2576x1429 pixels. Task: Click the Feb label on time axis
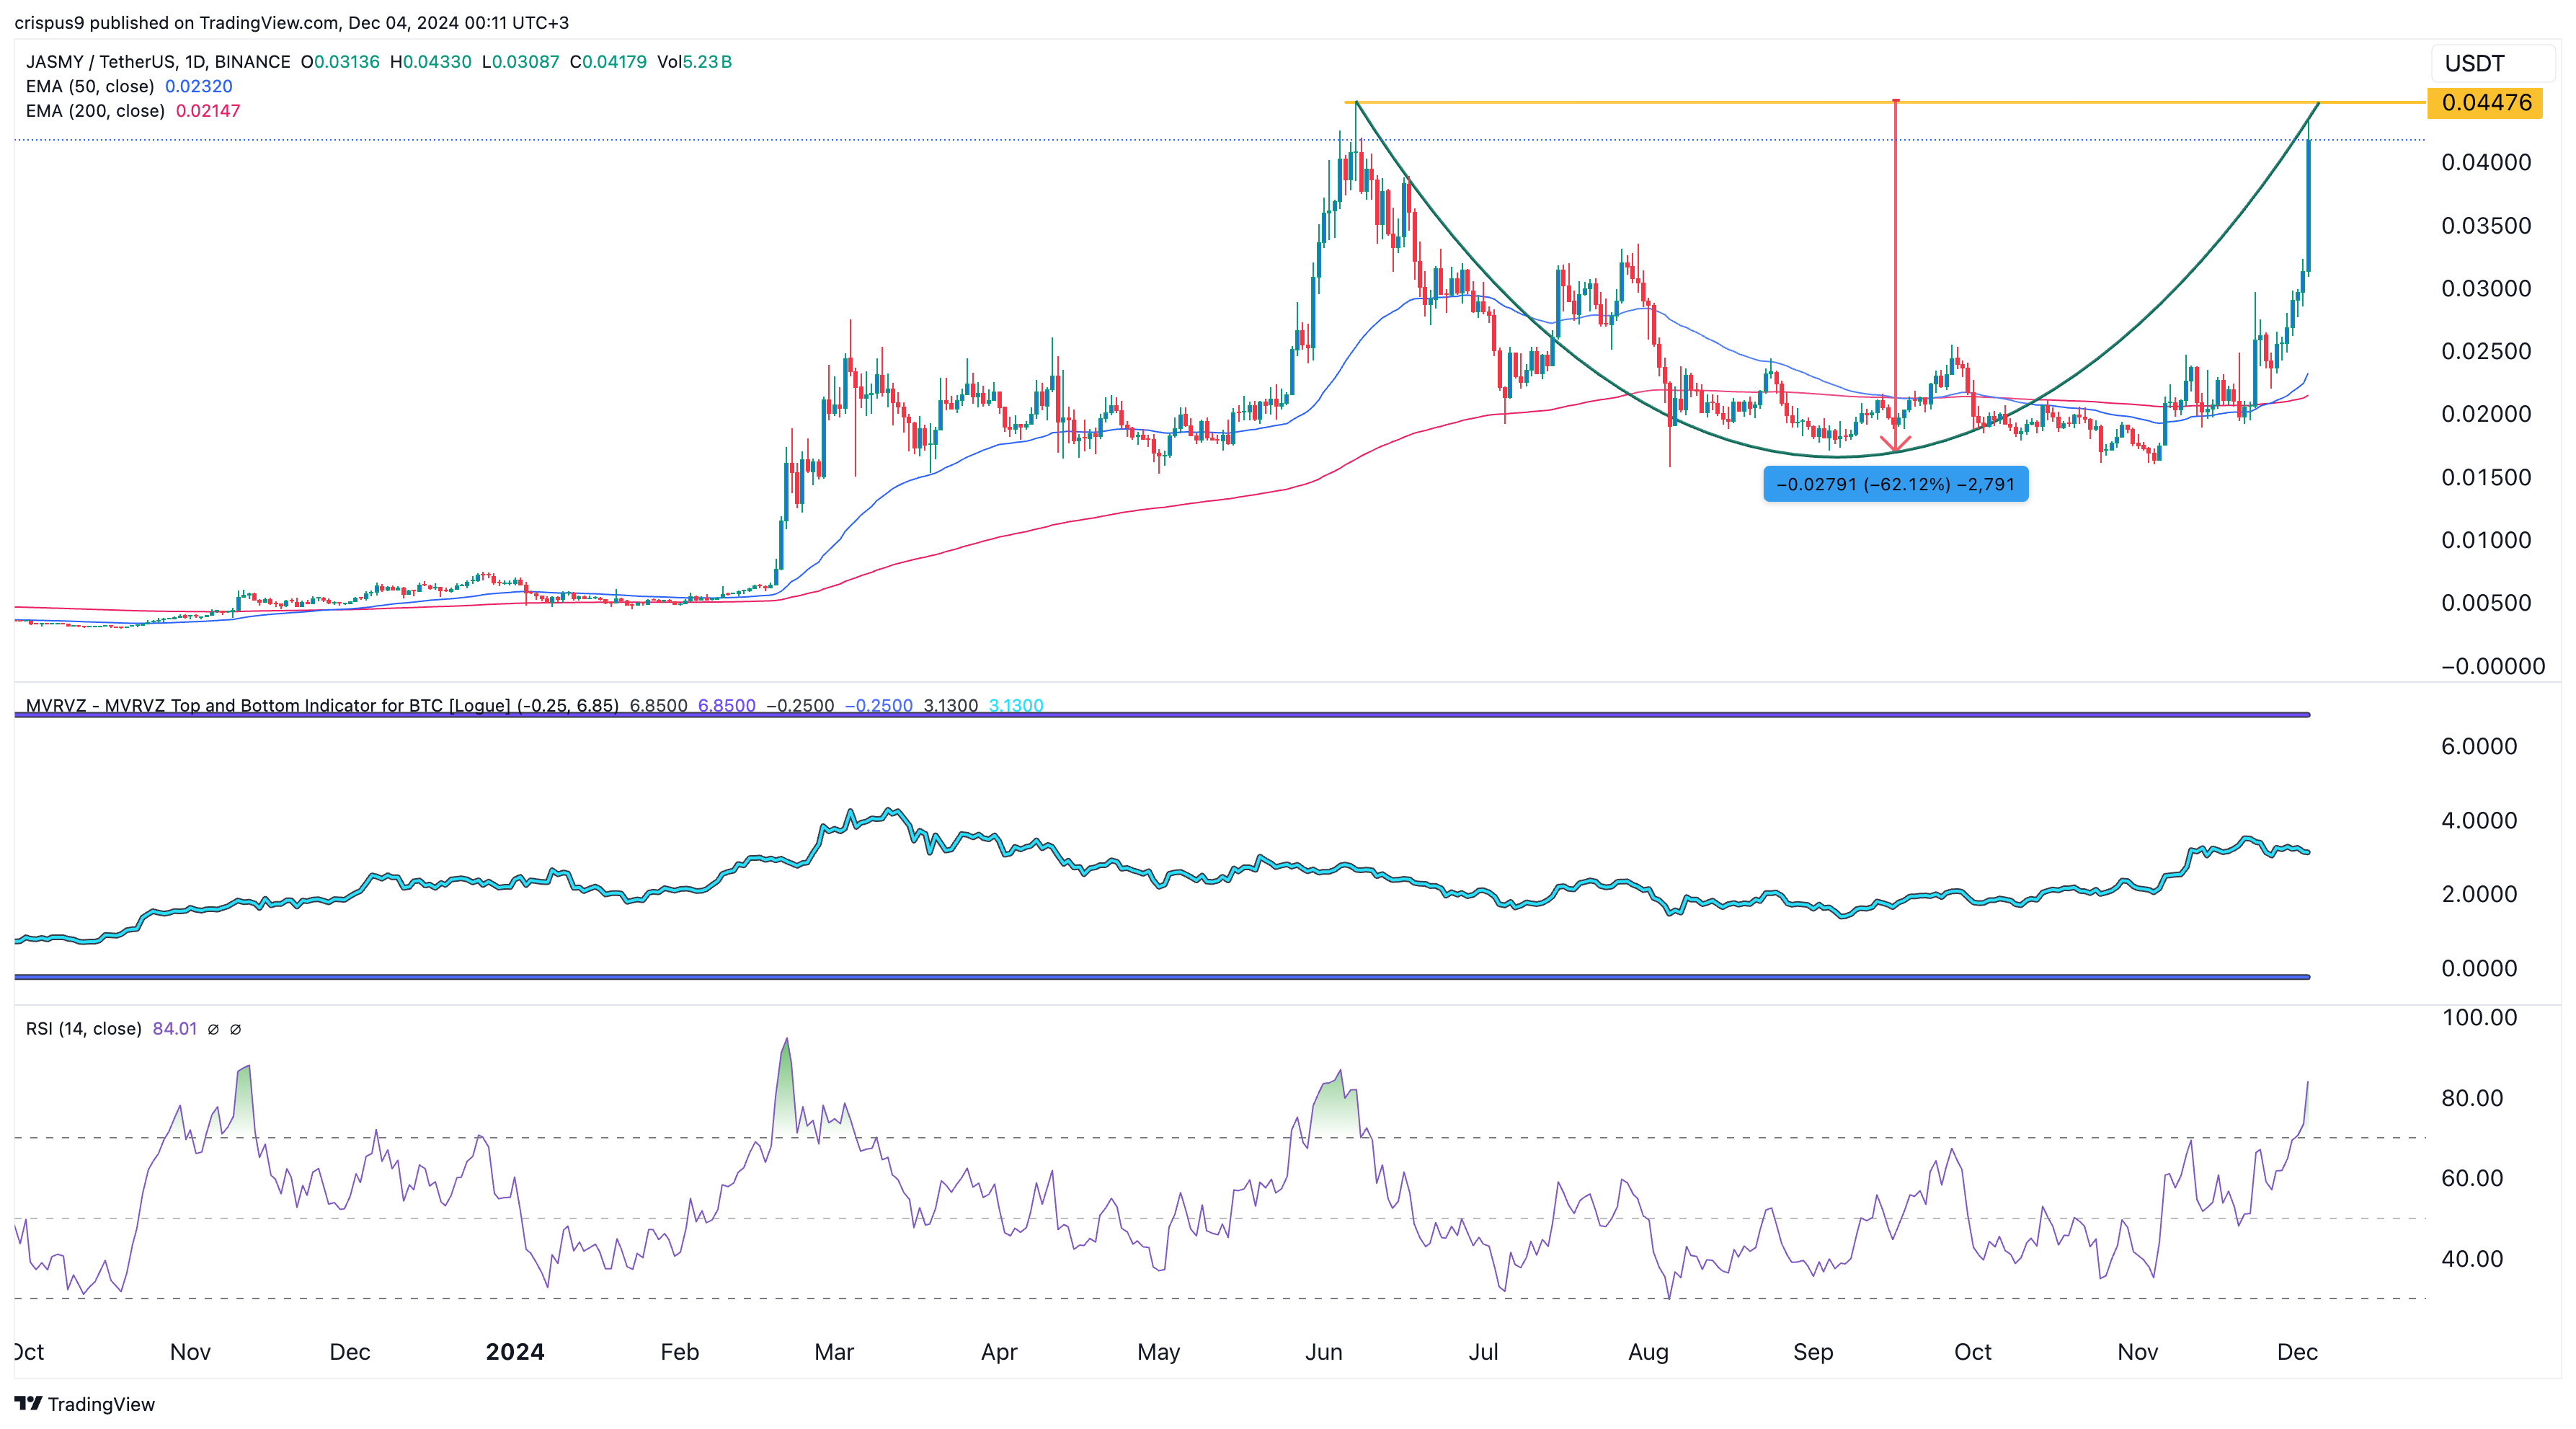tap(680, 1352)
